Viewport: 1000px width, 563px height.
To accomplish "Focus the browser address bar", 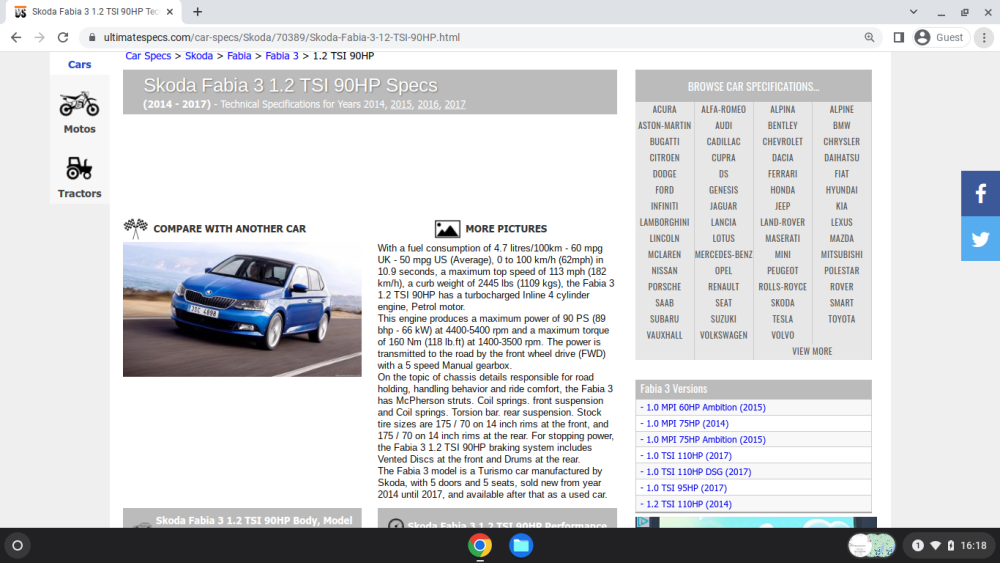I will coord(478,38).
